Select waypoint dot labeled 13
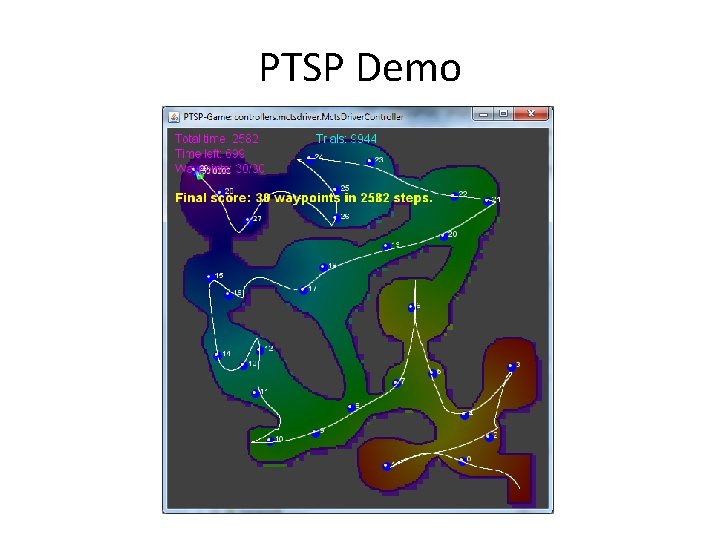Screen dimensions: 720x540 pyautogui.click(x=244, y=366)
